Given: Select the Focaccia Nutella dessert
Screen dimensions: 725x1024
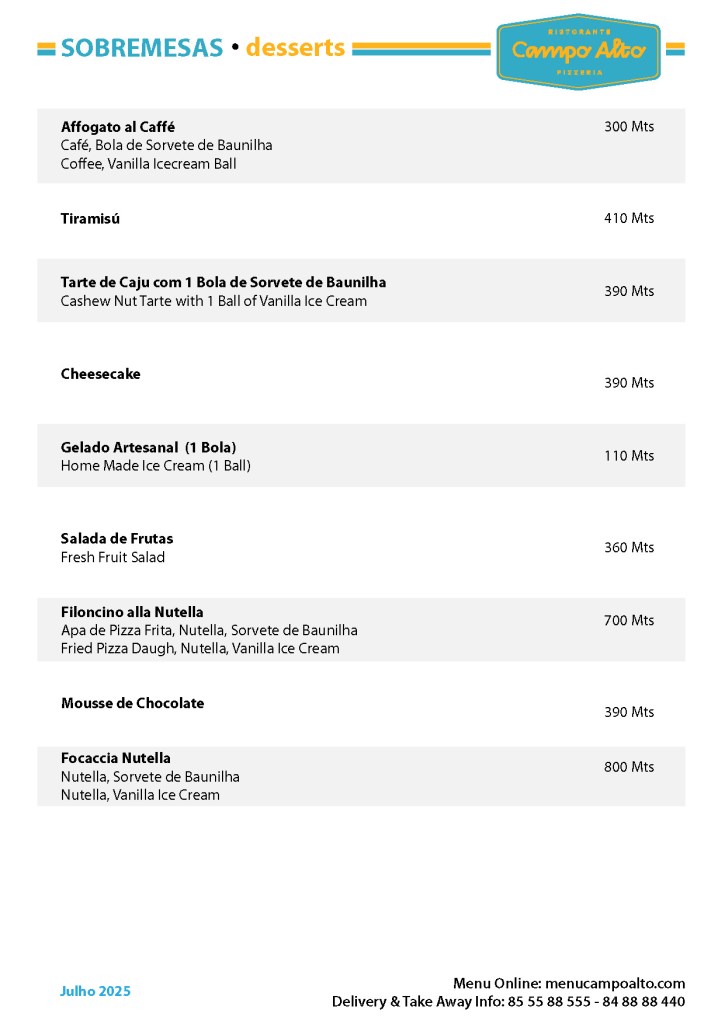Looking at the screenshot, I should [x=116, y=758].
